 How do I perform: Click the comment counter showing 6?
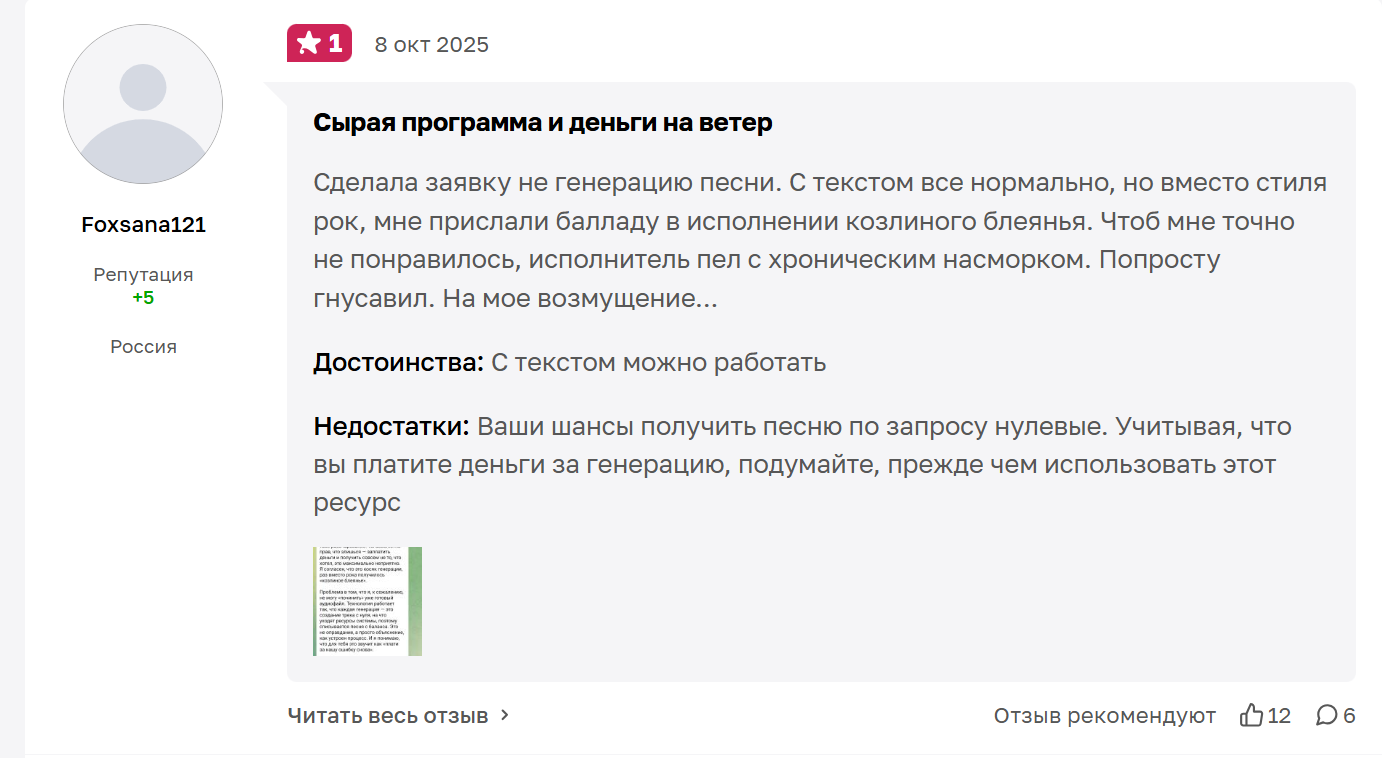tap(1350, 715)
